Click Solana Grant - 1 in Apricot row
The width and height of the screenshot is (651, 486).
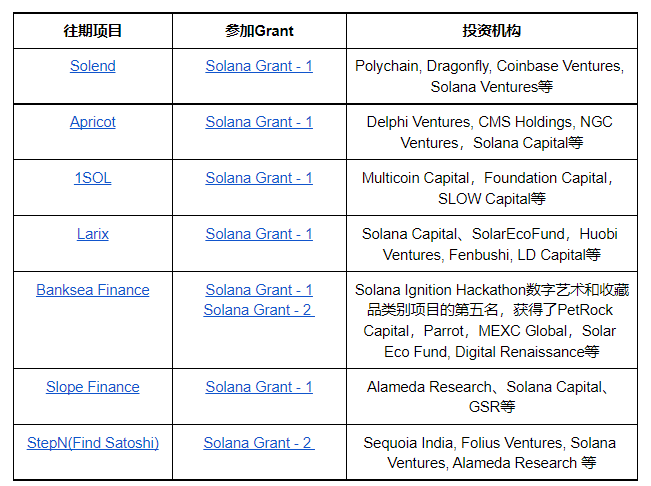(x=259, y=122)
